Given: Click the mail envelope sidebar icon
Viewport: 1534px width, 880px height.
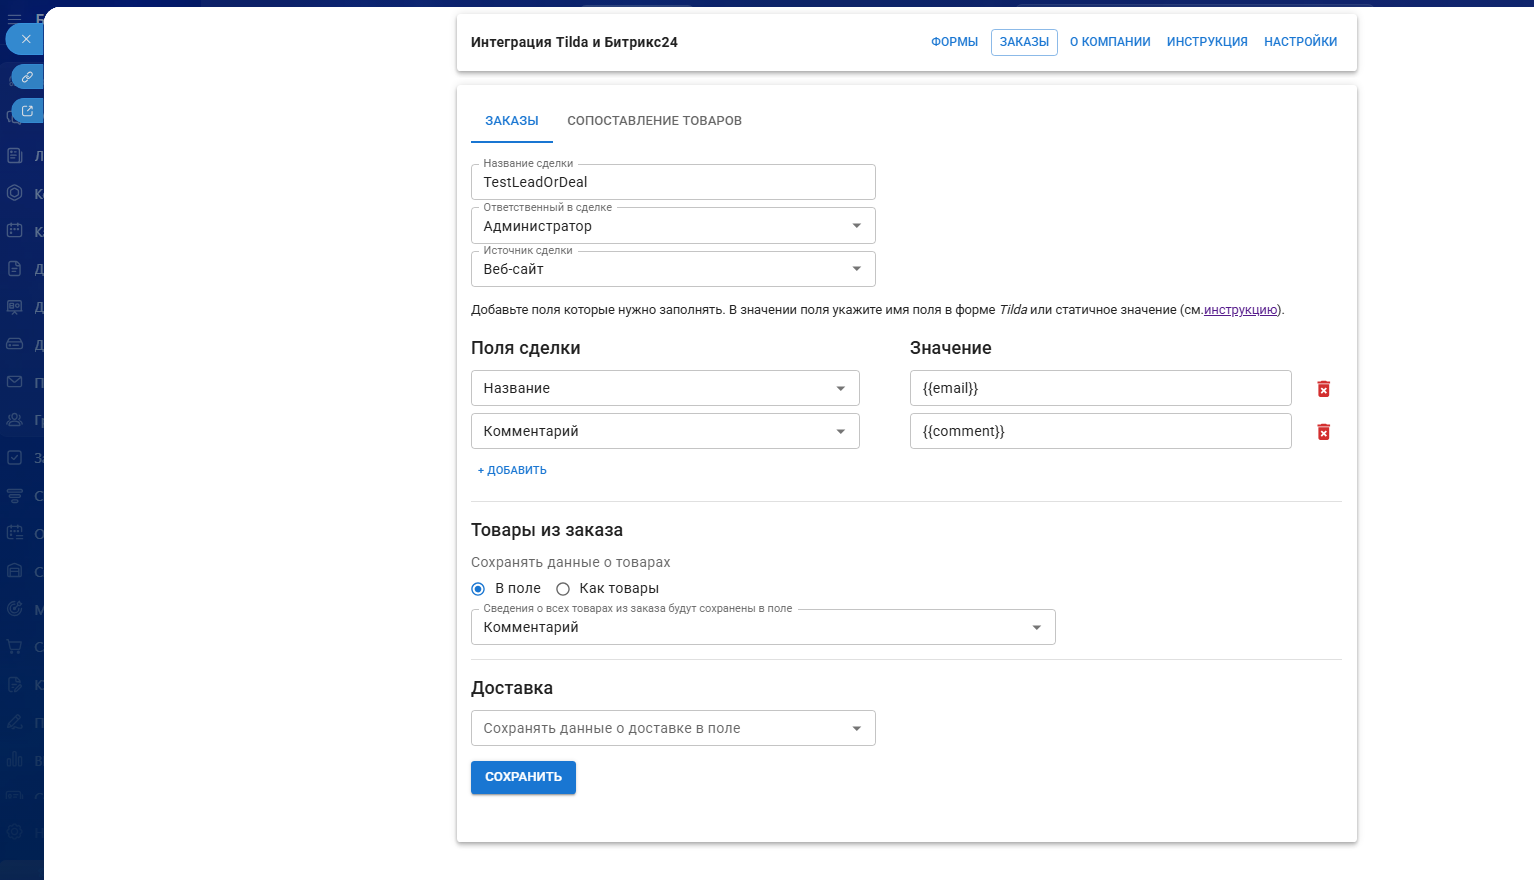Looking at the screenshot, I should (x=15, y=382).
